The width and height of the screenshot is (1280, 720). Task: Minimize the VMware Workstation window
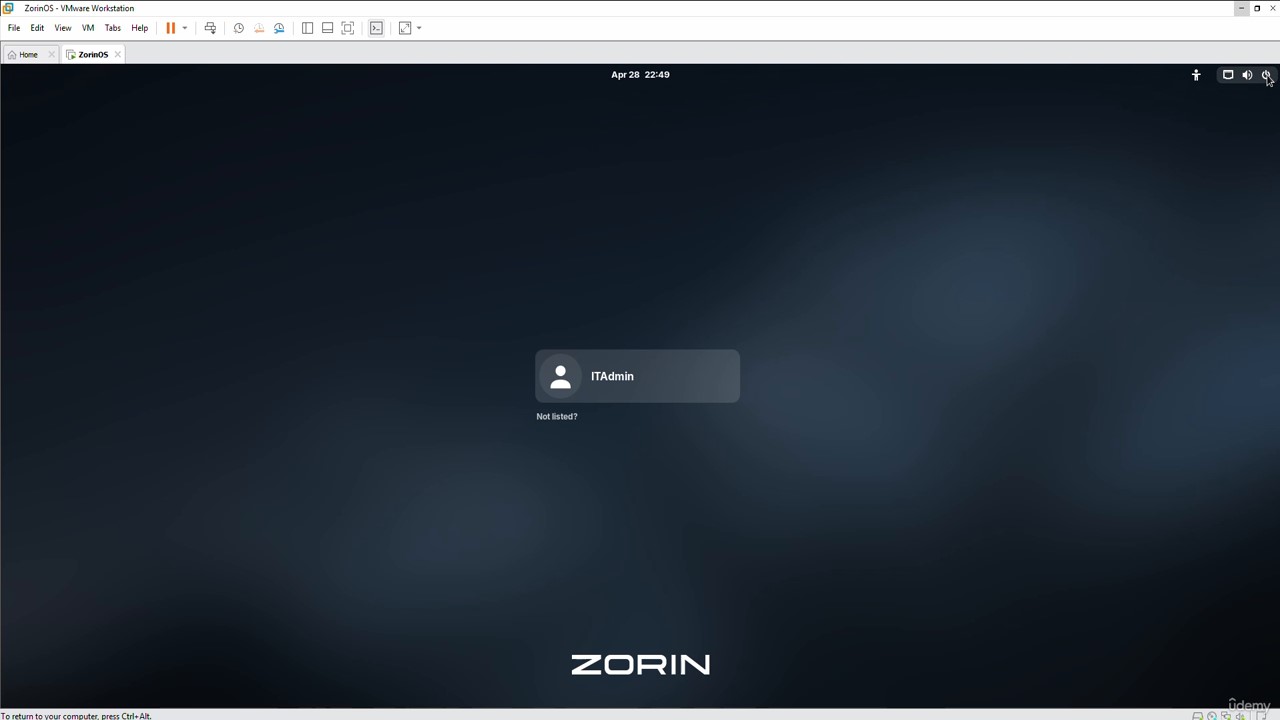[x=1241, y=8]
